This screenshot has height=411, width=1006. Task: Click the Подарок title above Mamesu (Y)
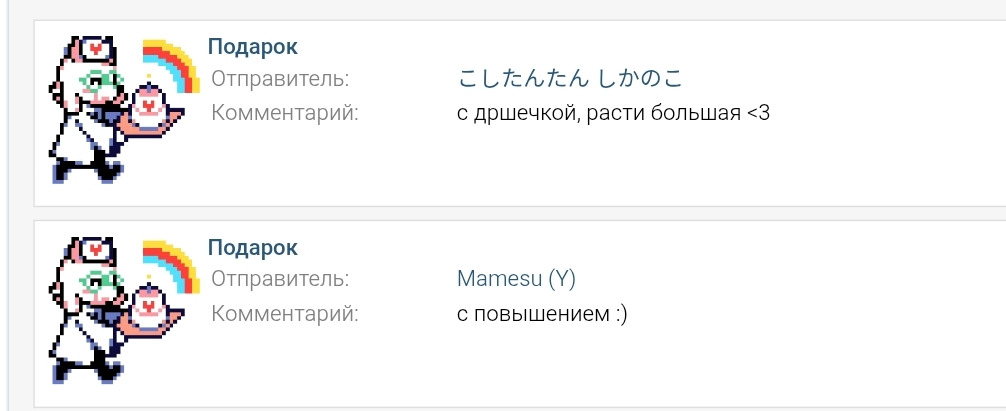tap(252, 247)
